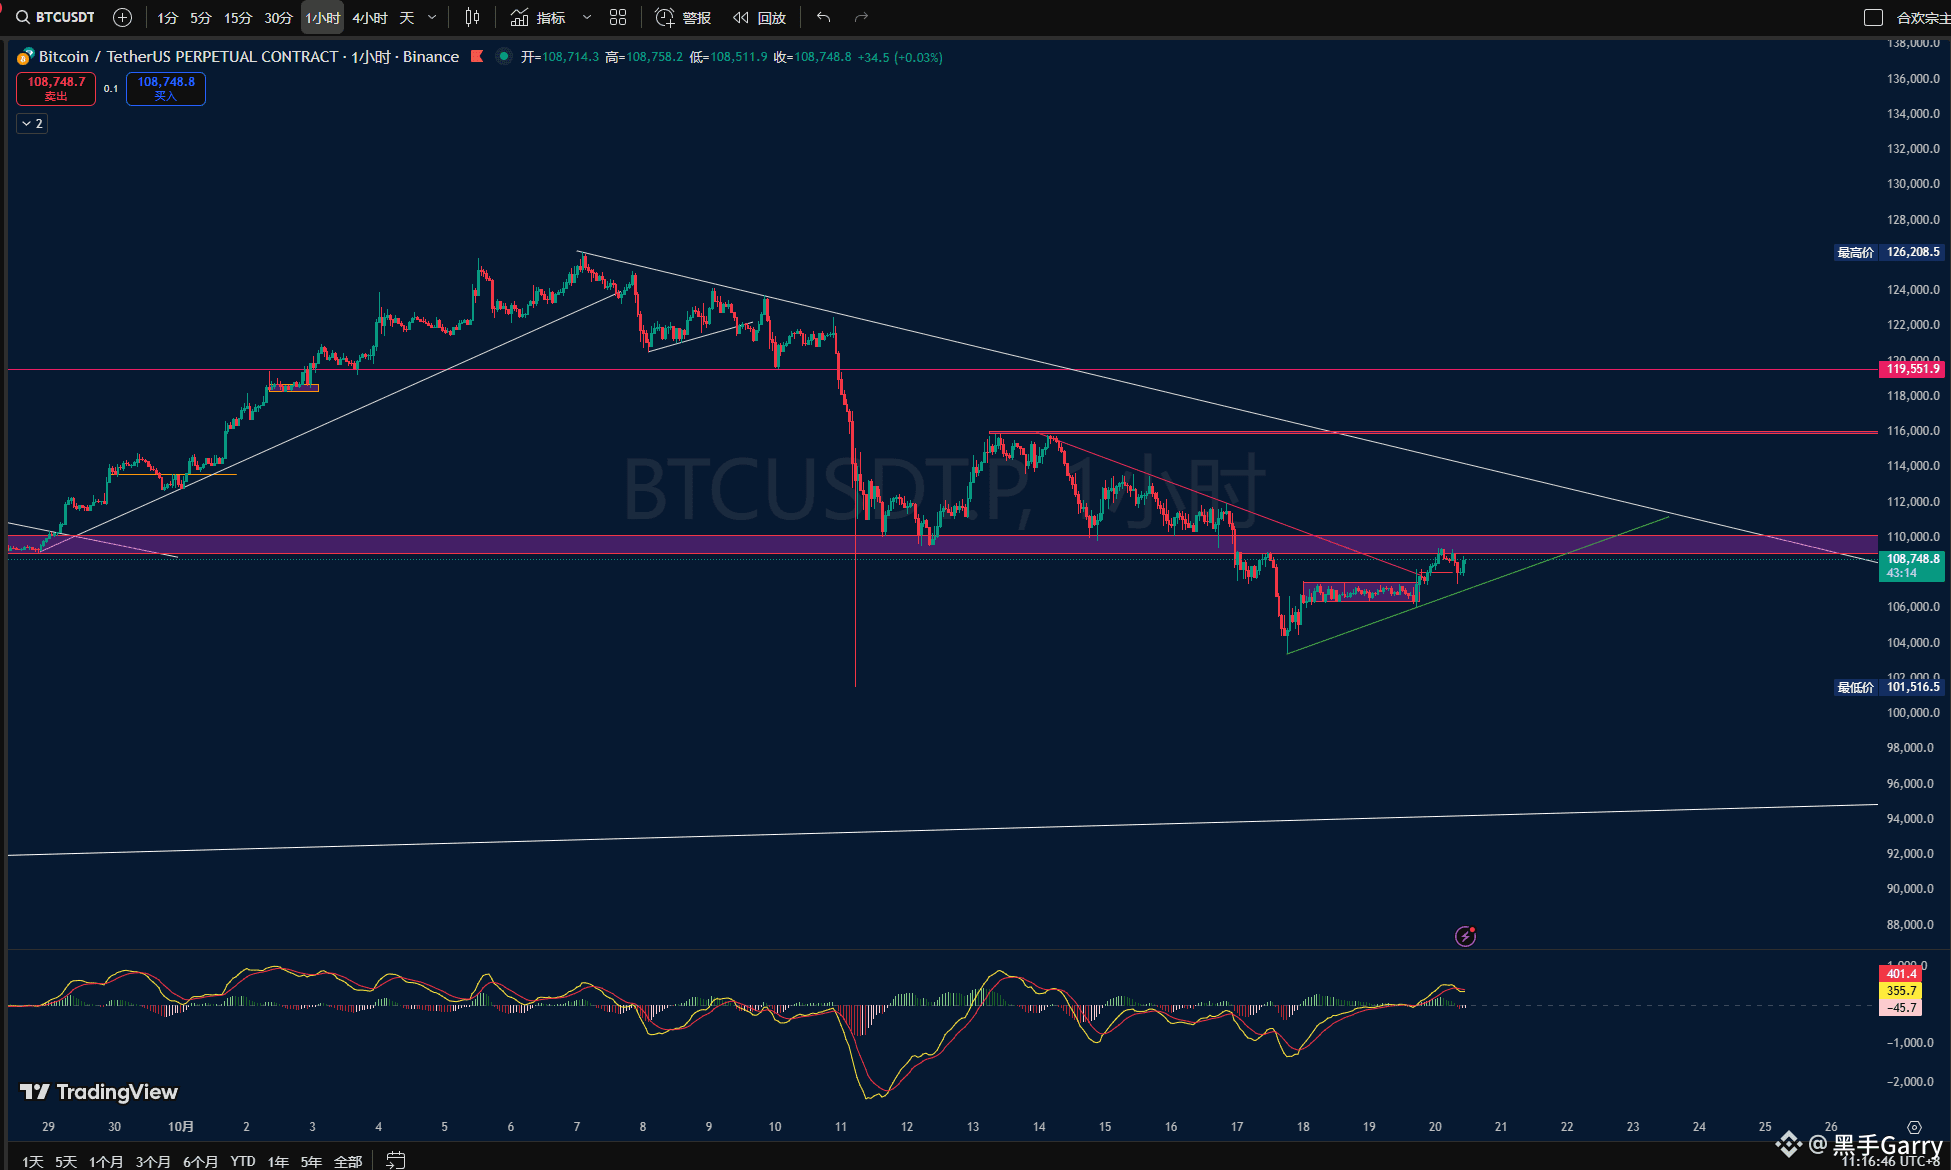Toggle the red flag symbol marker
This screenshot has height=1170, width=1951.
coord(477,56)
